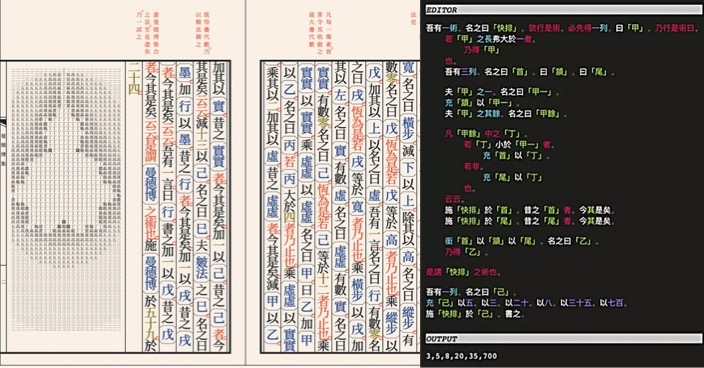The image size is (704, 368).
Task: Click the red 云云 keyword in editor
Action: pyautogui.click(x=454, y=199)
